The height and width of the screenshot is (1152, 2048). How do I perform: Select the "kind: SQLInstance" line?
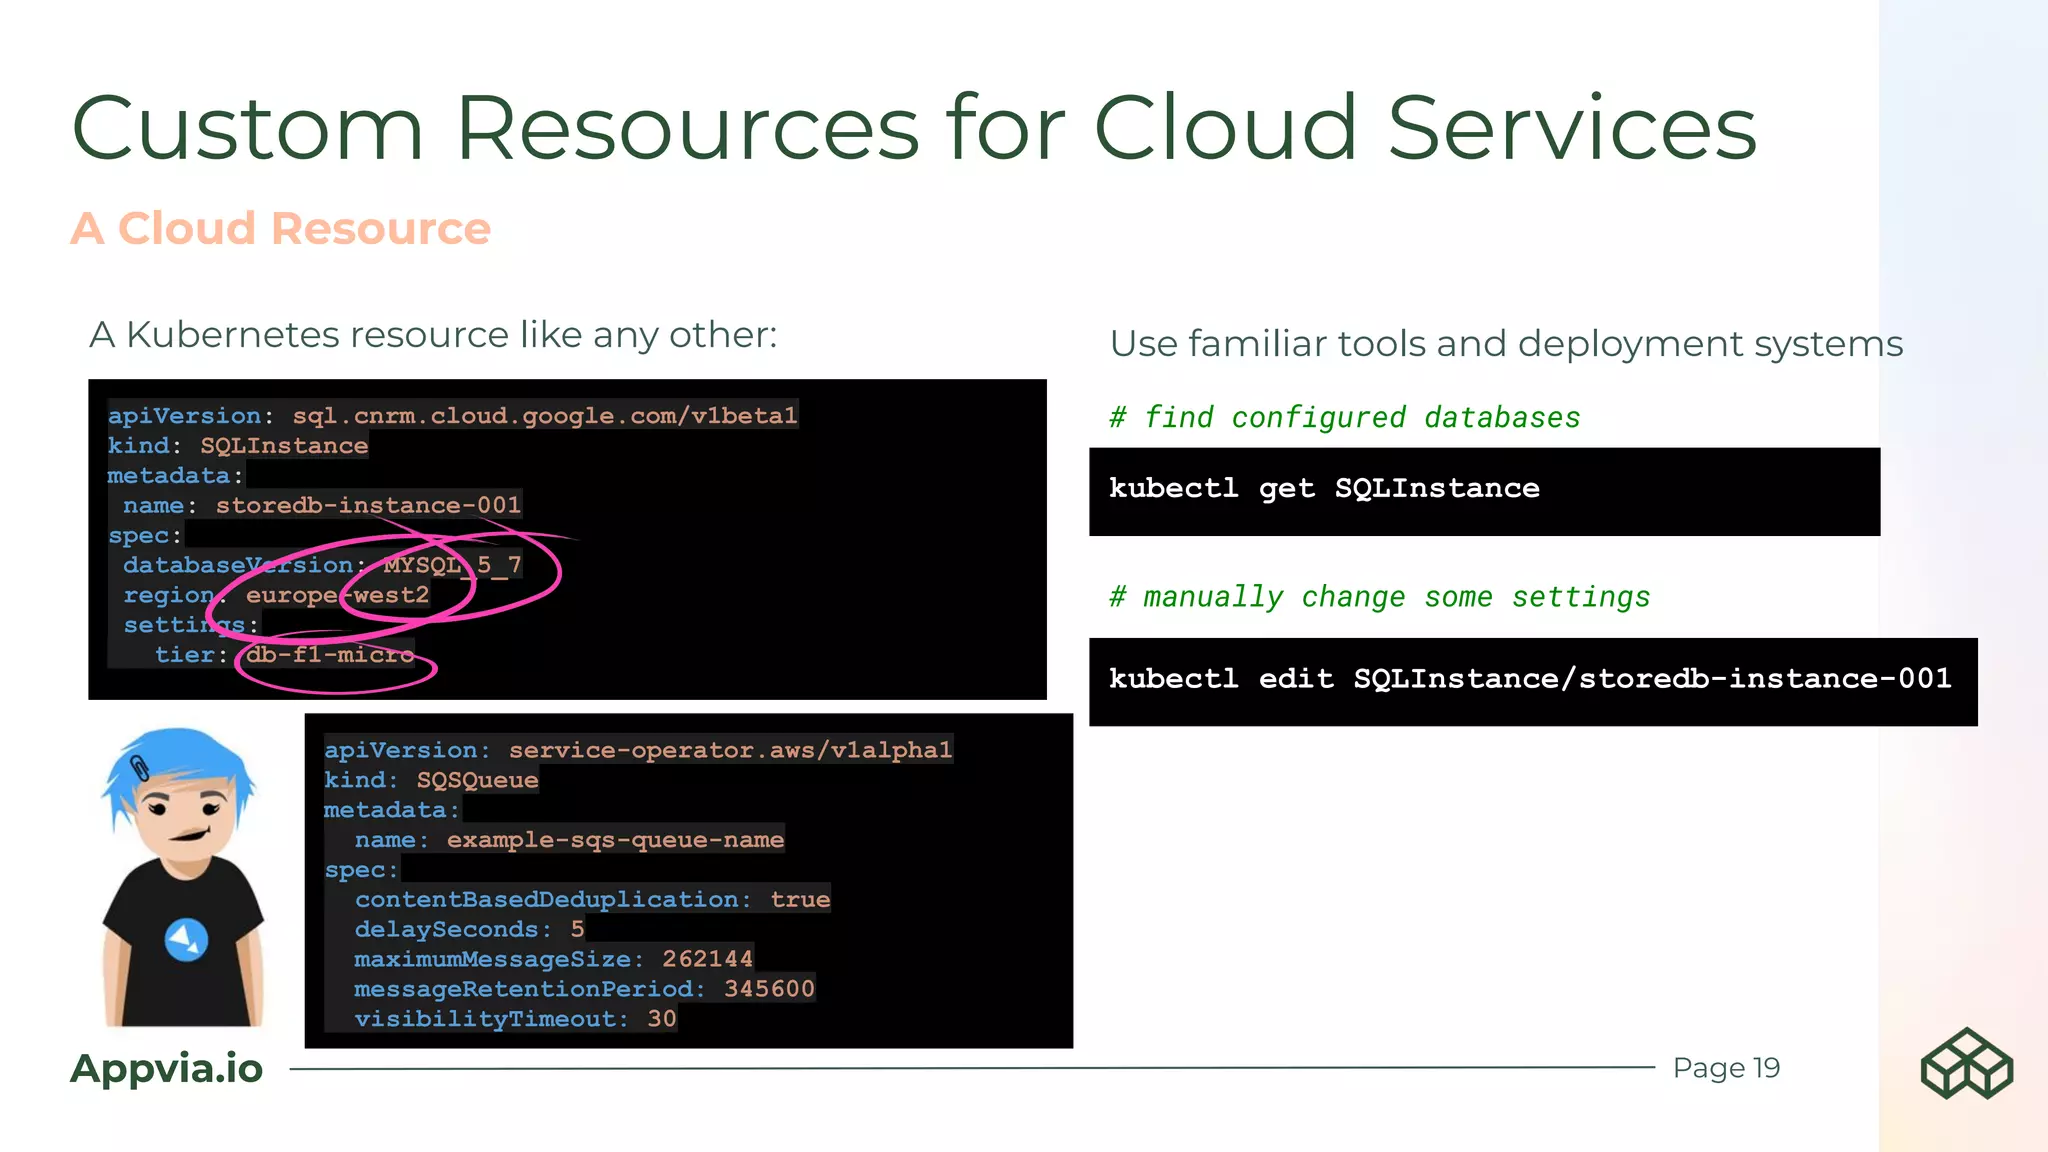238,445
